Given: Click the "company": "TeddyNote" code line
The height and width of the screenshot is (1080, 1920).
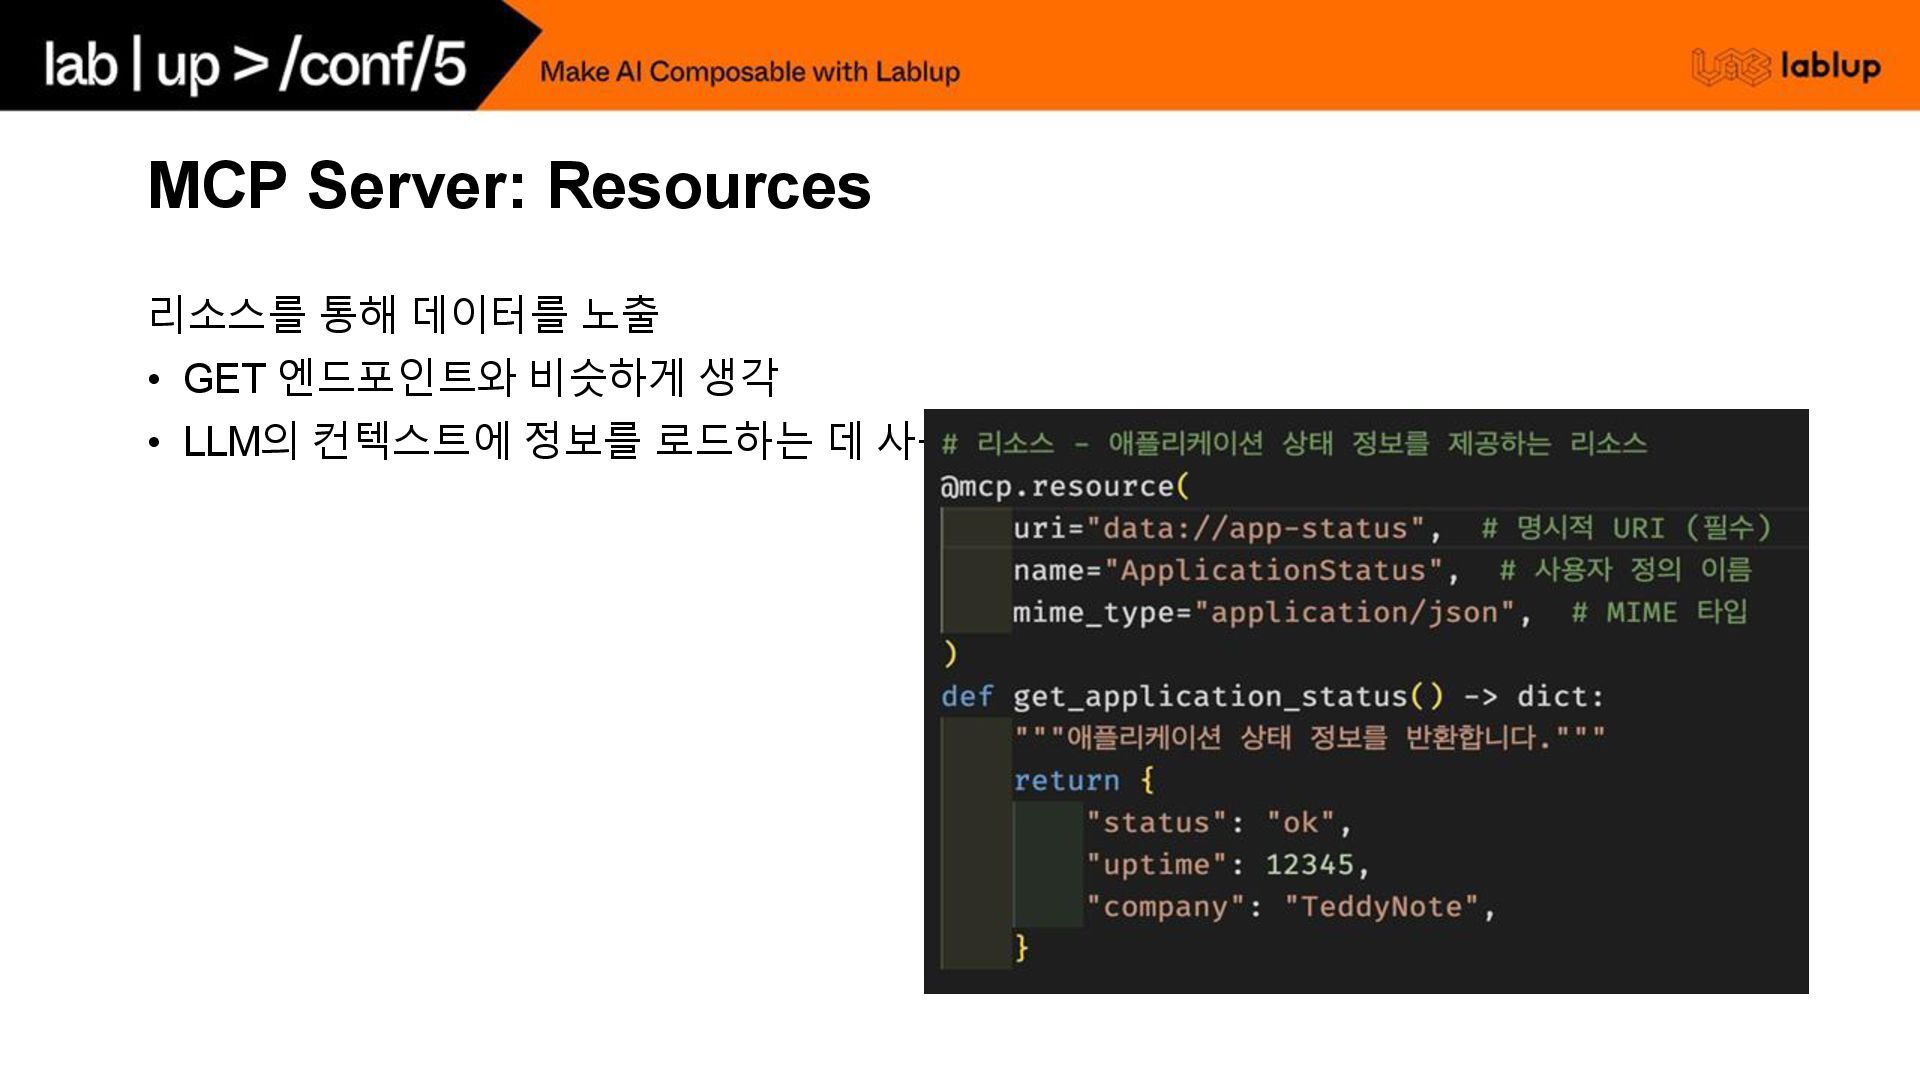Looking at the screenshot, I should [x=1290, y=907].
